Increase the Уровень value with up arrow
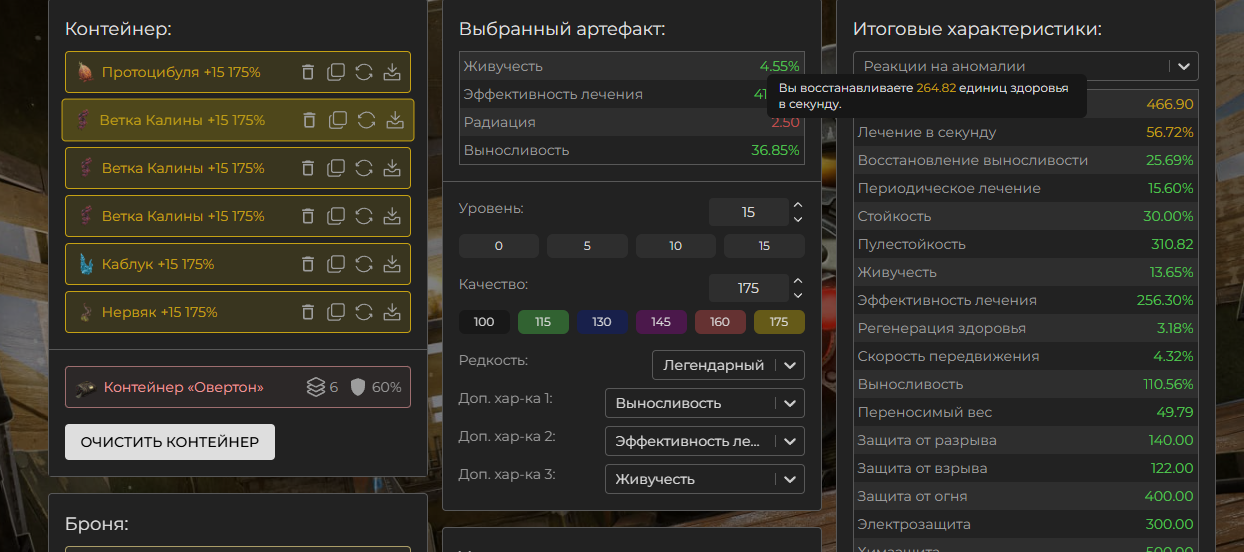Image resolution: width=1244 pixels, height=552 pixels. (x=797, y=205)
